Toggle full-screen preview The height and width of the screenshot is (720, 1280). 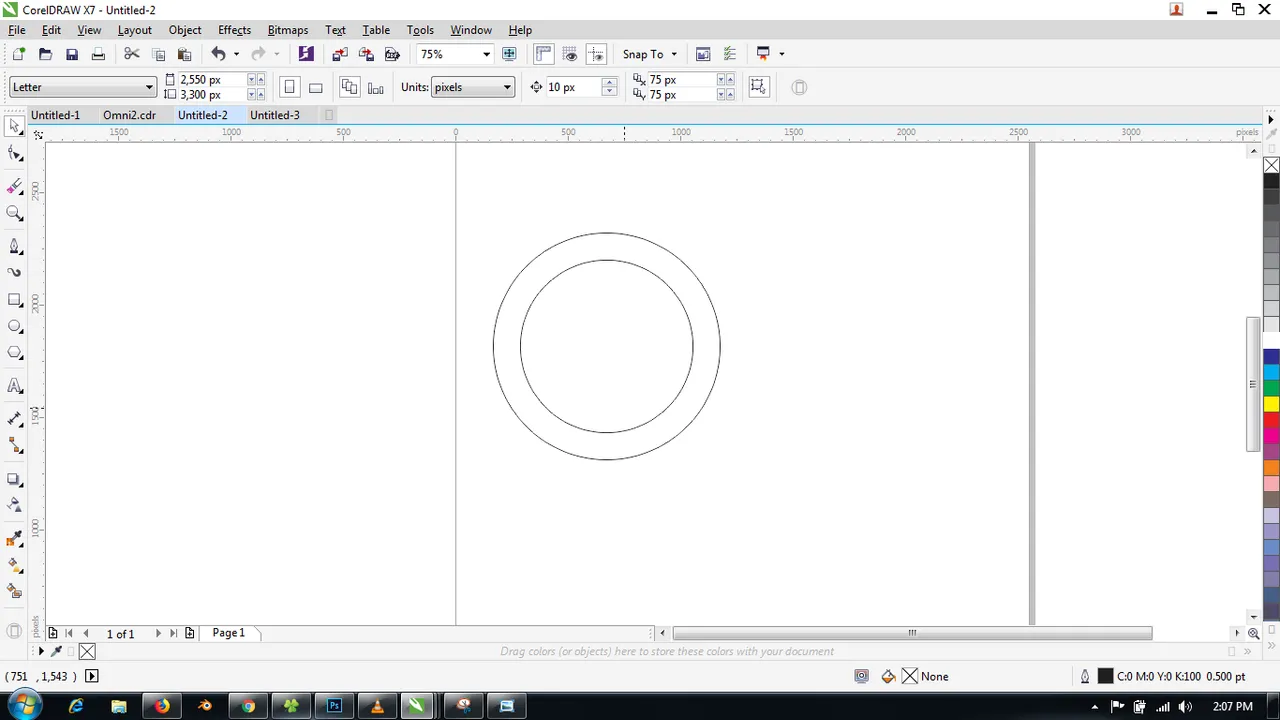click(509, 54)
